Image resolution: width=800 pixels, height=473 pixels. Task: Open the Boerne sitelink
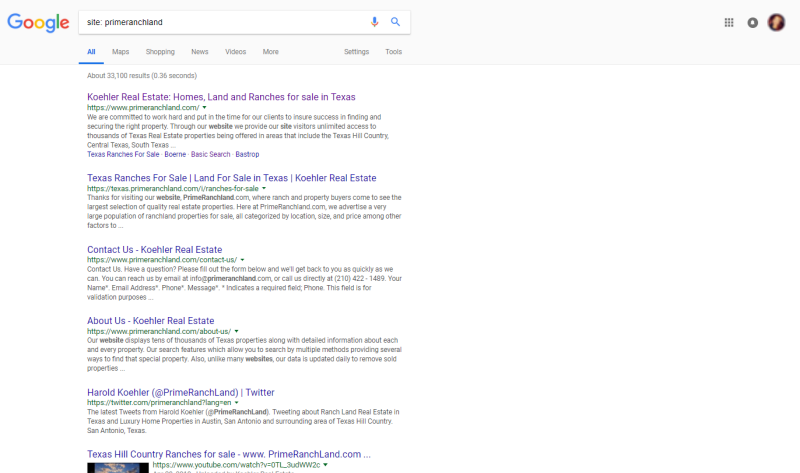(175, 154)
